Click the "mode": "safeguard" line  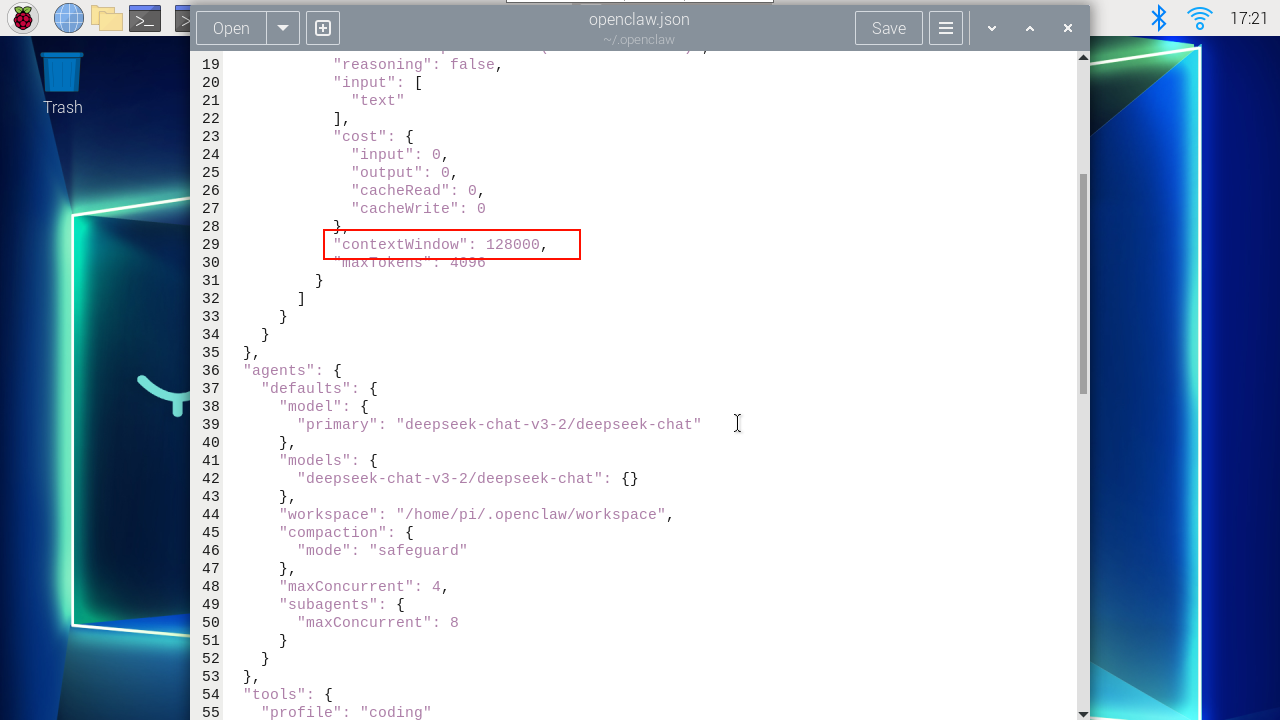pos(382,551)
